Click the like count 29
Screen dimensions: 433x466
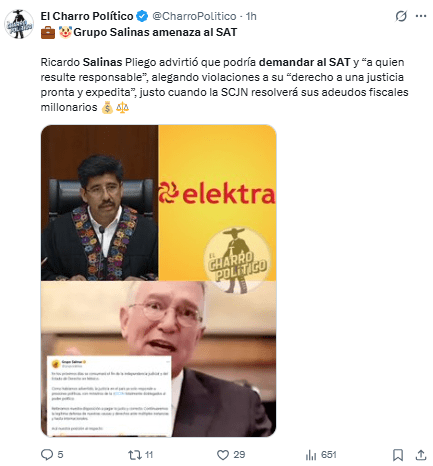pyautogui.click(x=239, y=455)
